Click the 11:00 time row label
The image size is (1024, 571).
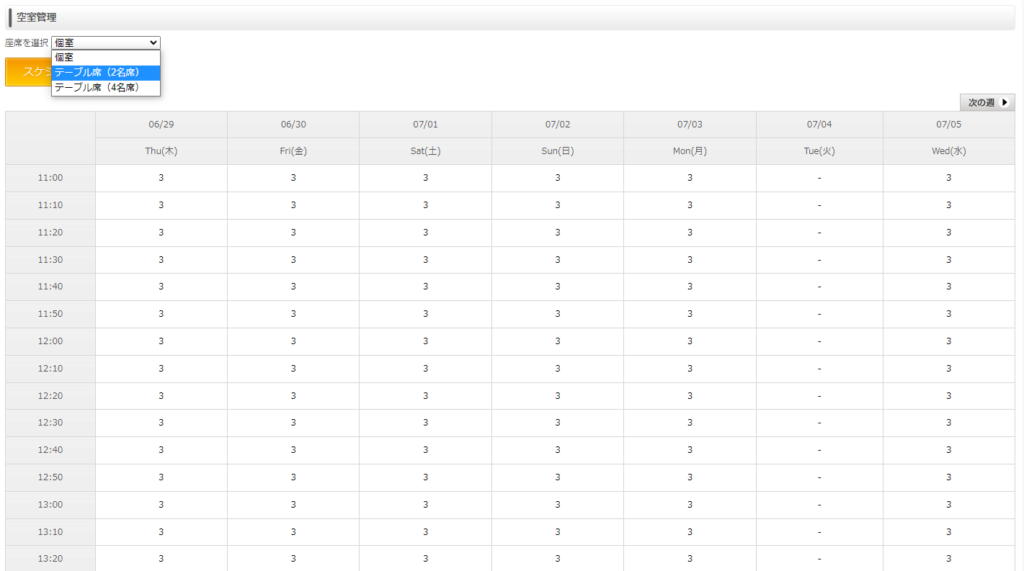[x=50, y=178]
